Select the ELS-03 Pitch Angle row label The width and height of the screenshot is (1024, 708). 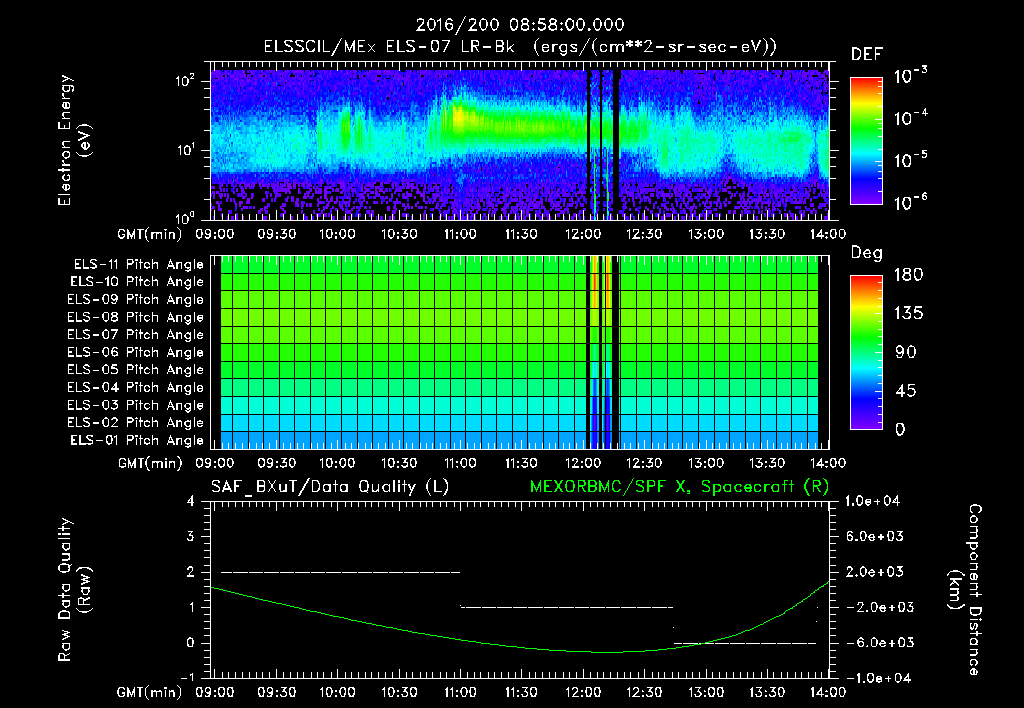click(136, 405)
